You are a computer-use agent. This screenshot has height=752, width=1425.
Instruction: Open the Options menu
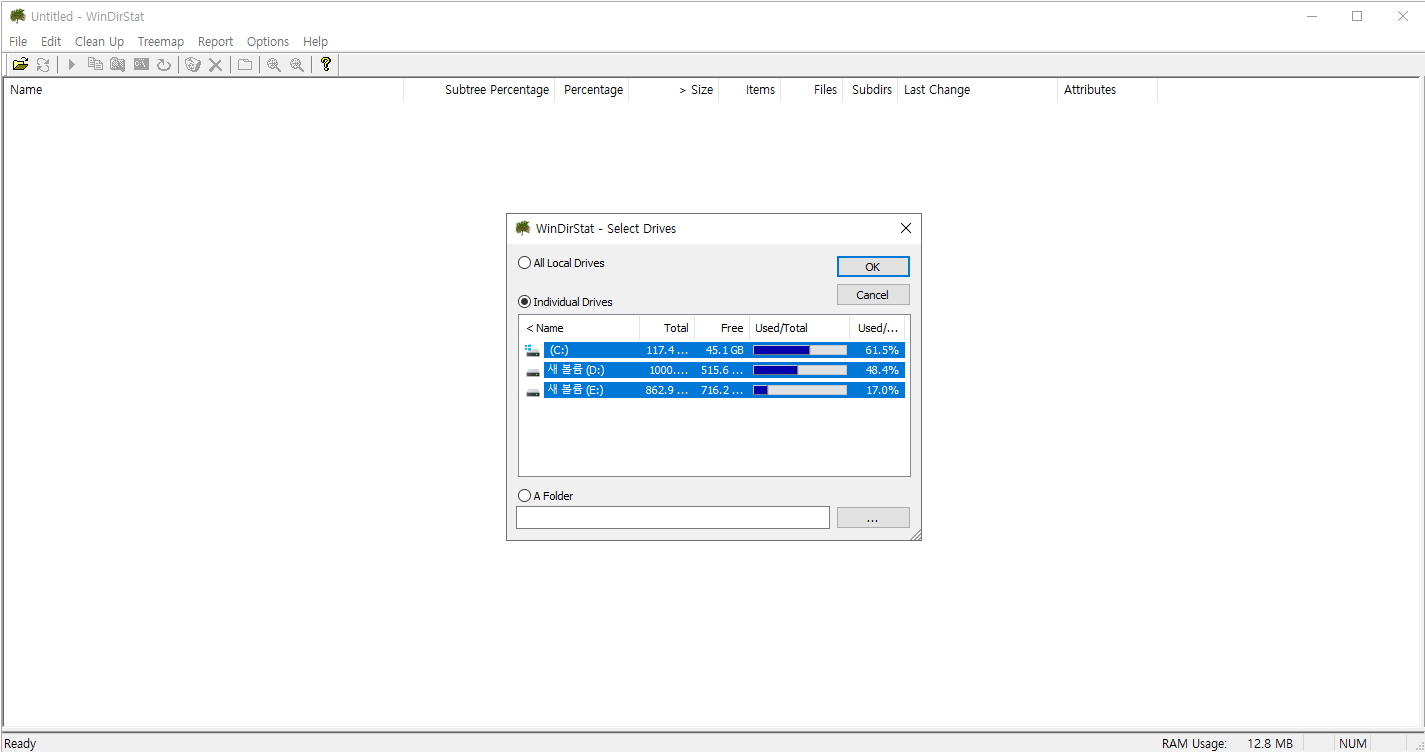pos(268,41)
